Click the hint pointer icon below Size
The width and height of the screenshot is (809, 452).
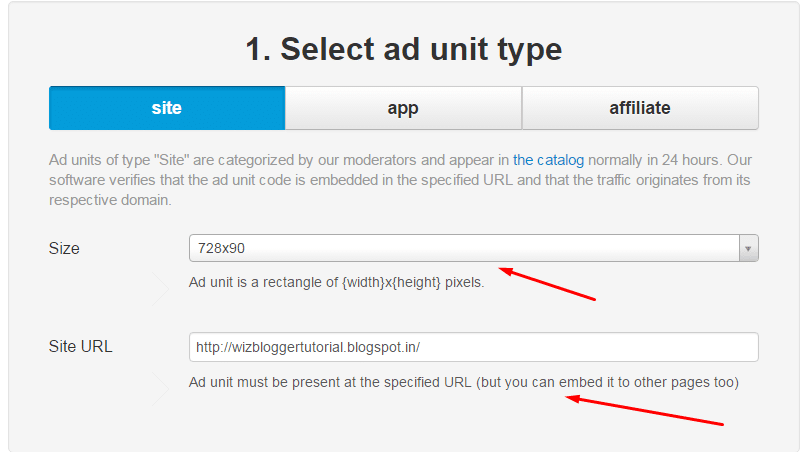coord(162,288)
